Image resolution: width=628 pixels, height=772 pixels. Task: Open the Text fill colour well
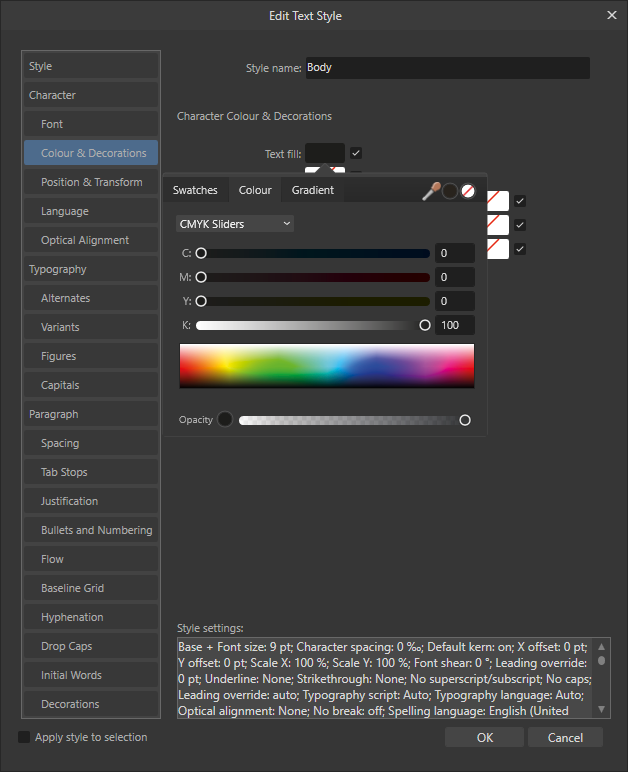click(325, 153)
